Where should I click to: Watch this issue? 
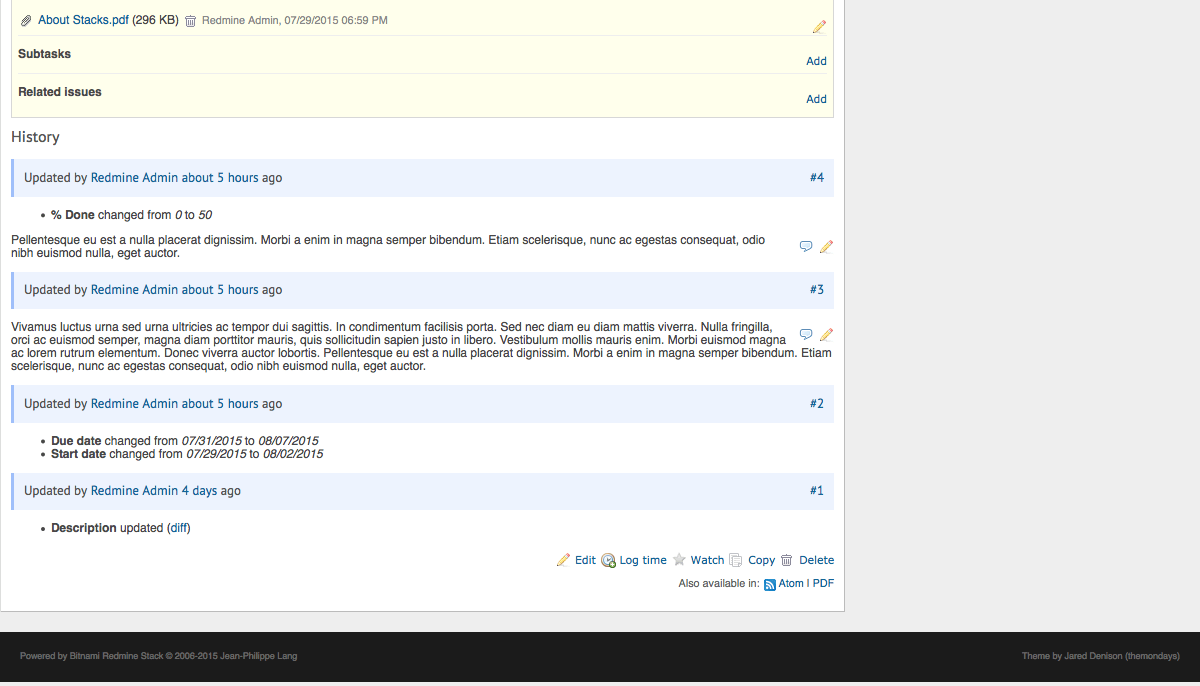click(x=707, y=560)
